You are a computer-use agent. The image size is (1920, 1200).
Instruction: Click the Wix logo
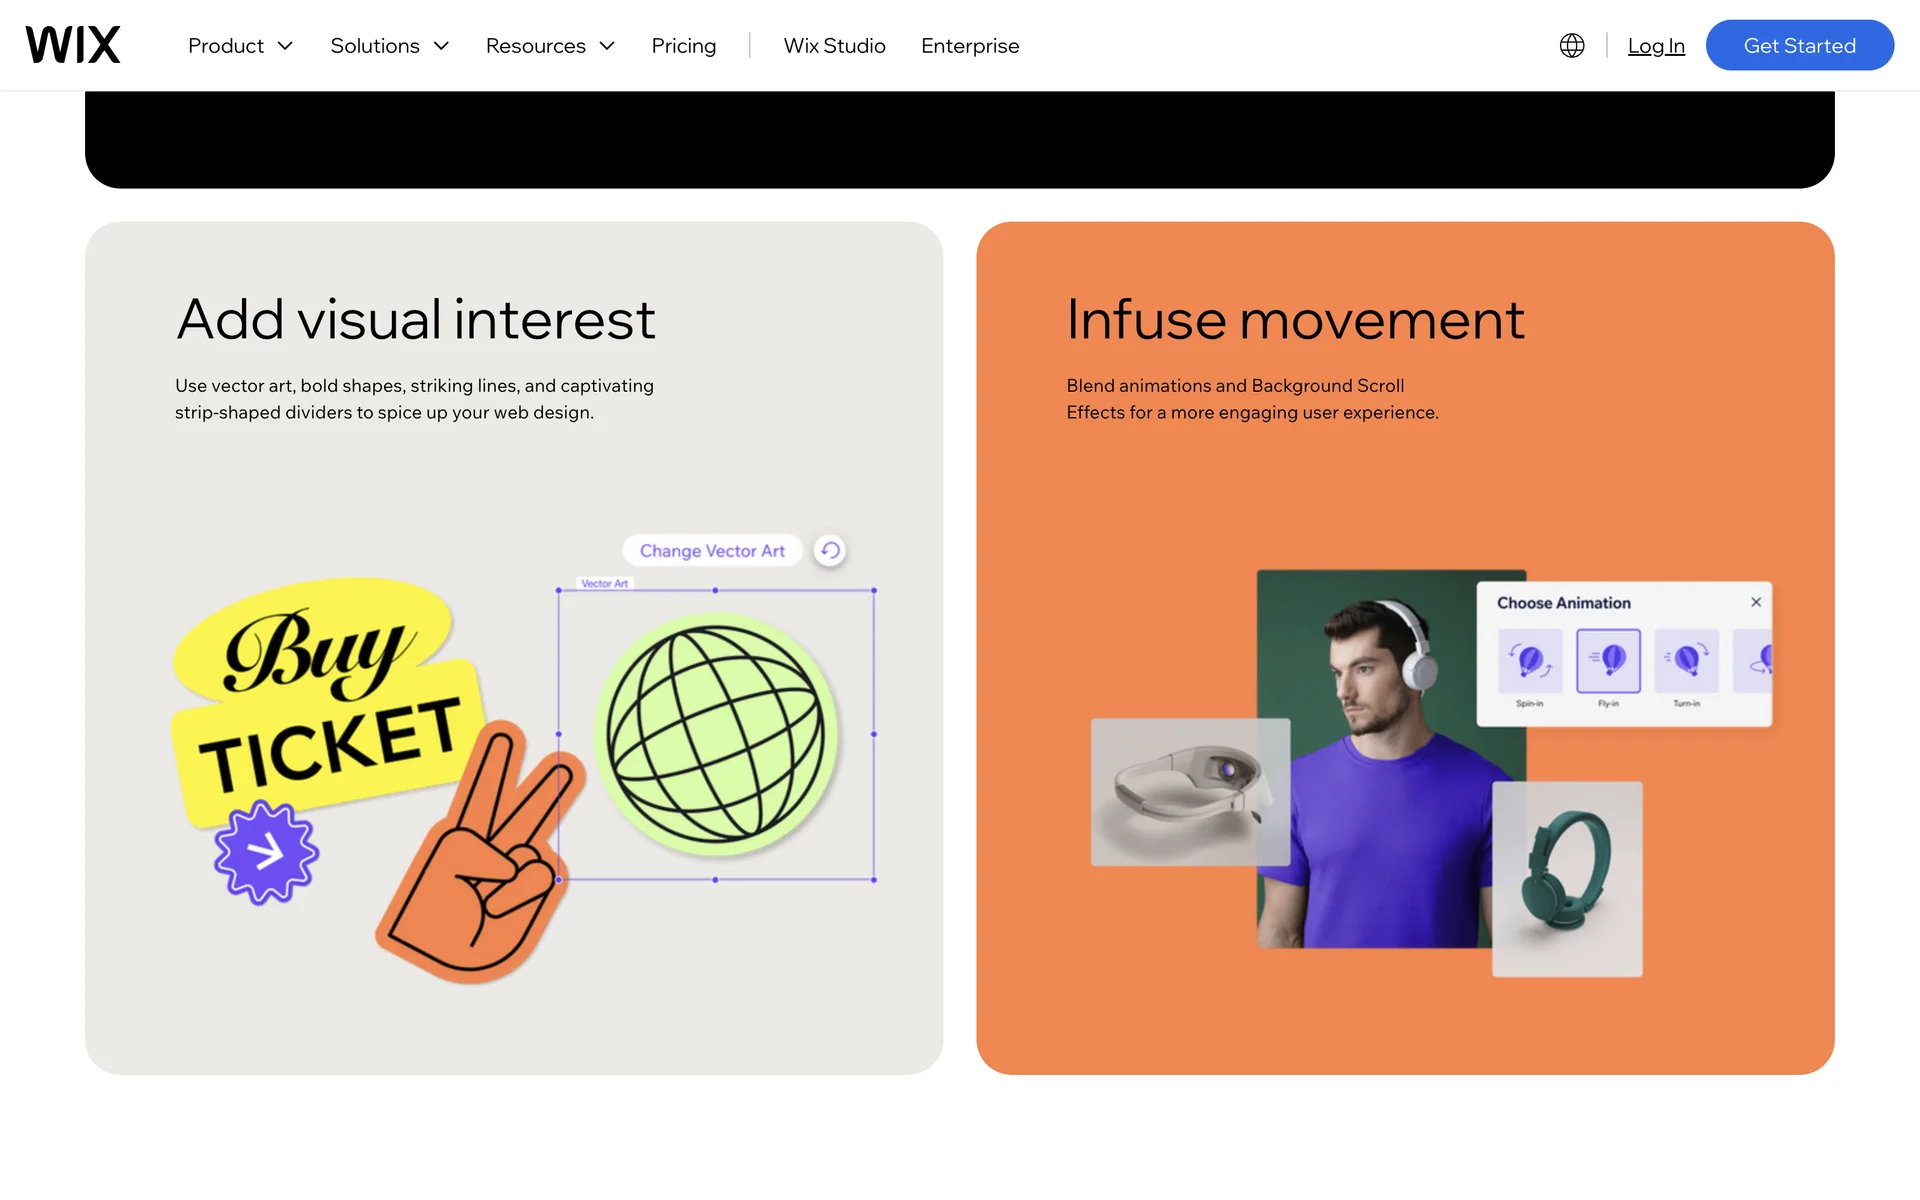coord(73,45)
